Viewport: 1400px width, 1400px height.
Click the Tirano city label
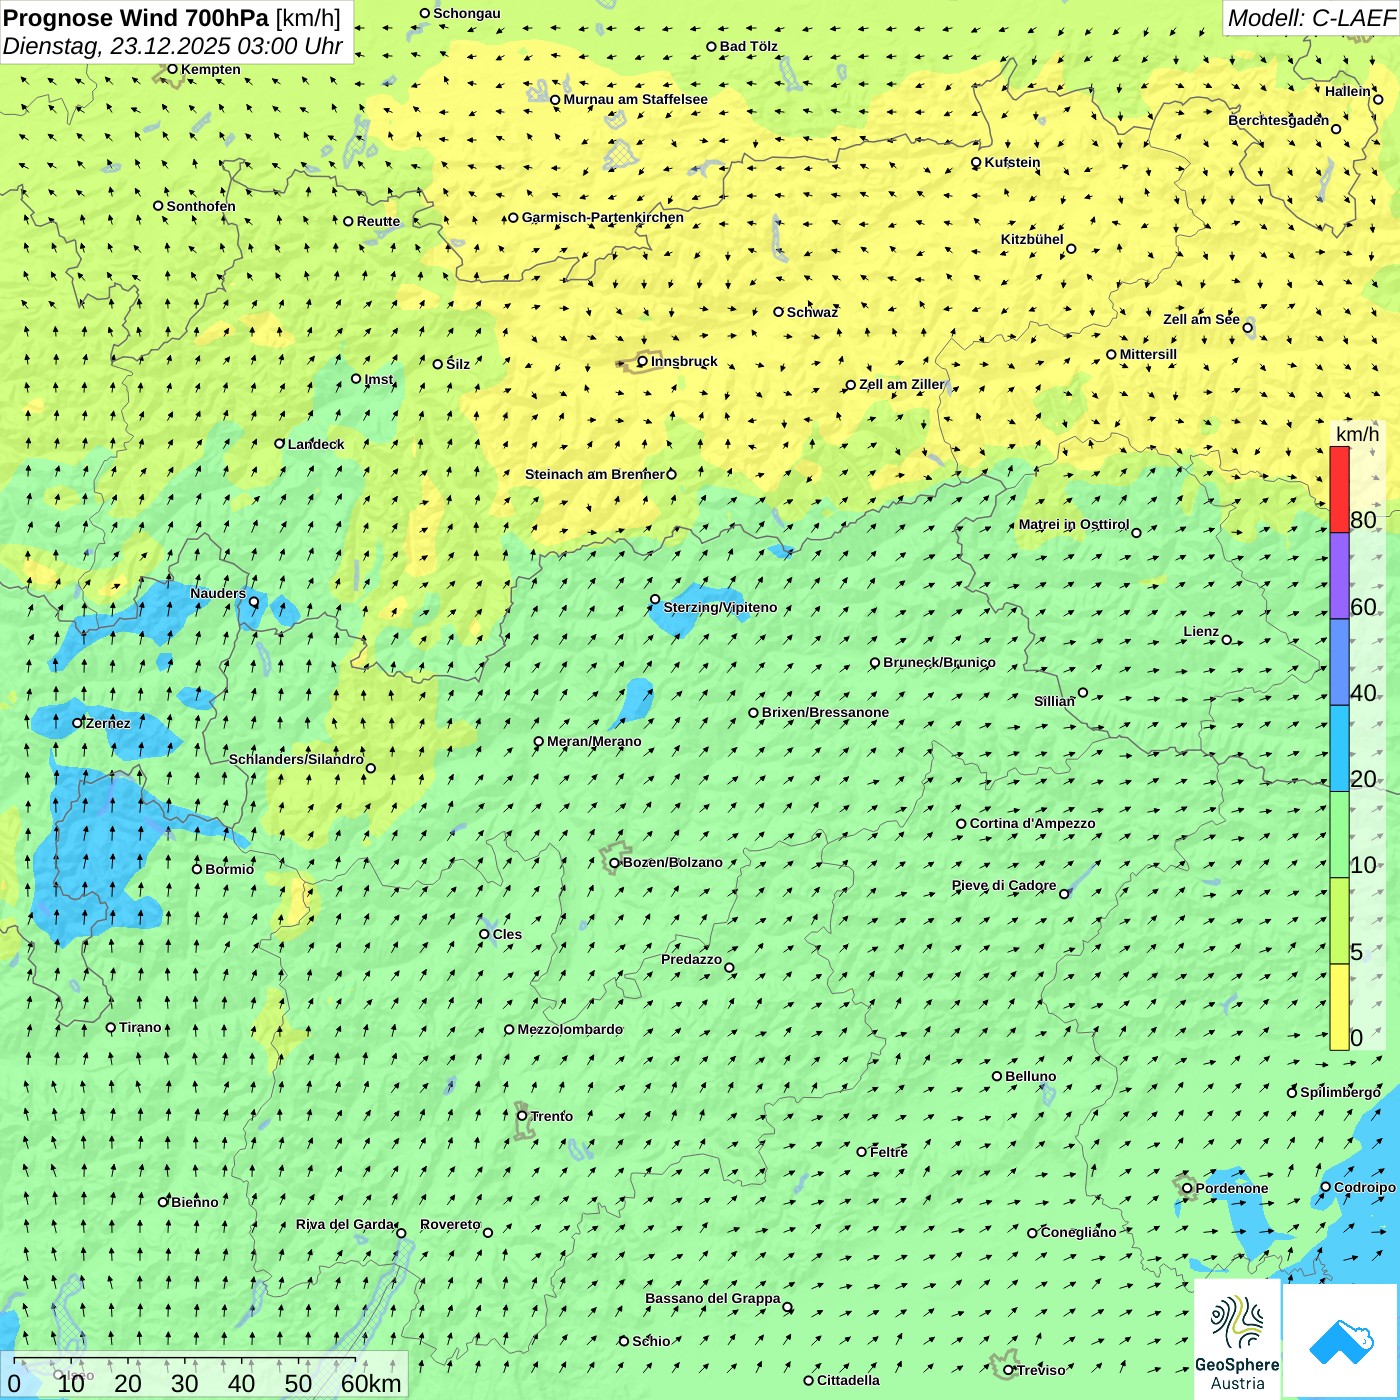click(x=140, y=1027)
